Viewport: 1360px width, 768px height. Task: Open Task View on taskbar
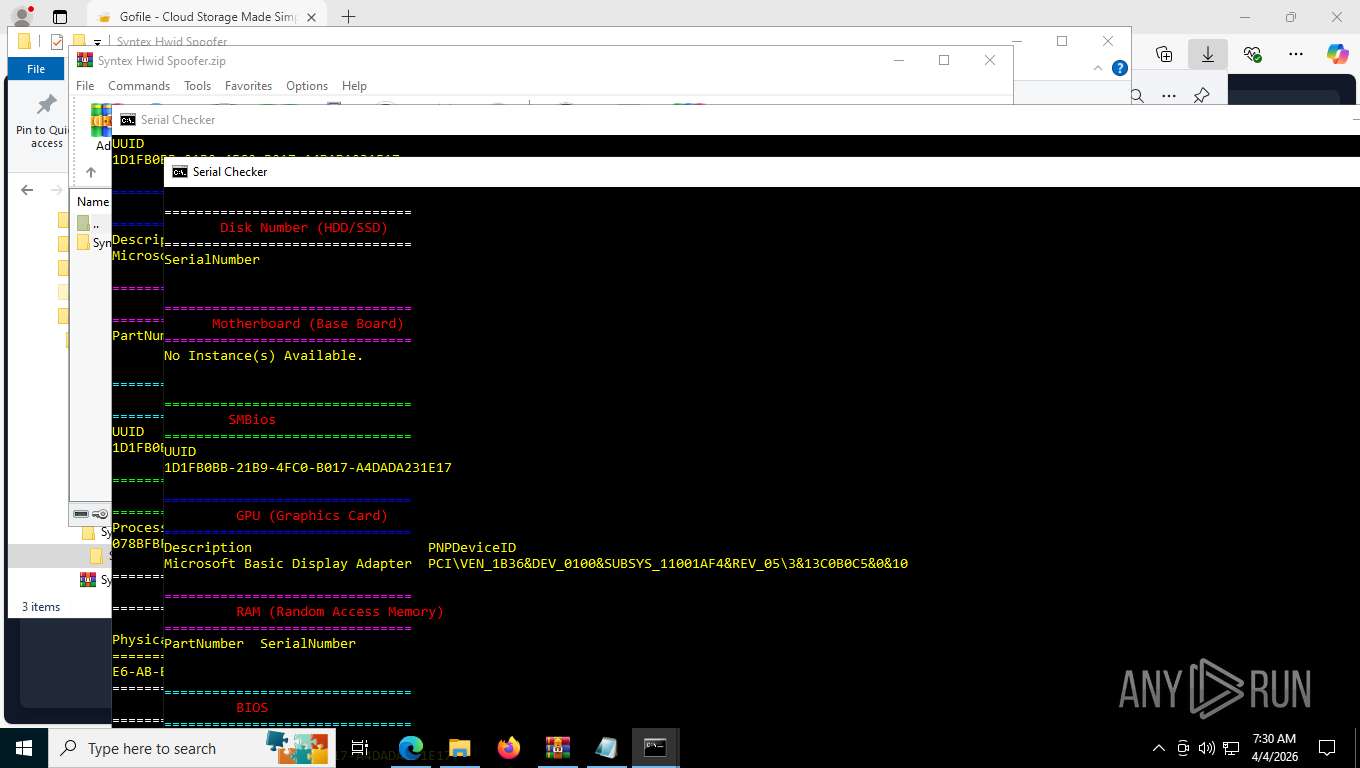[360, 748]
